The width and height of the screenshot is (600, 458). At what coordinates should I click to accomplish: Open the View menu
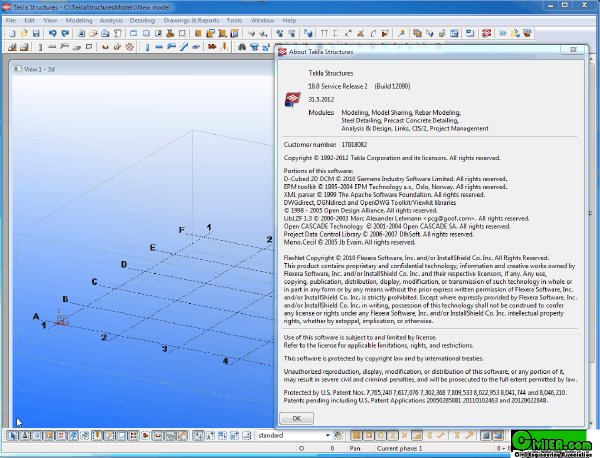click(50, 20)
